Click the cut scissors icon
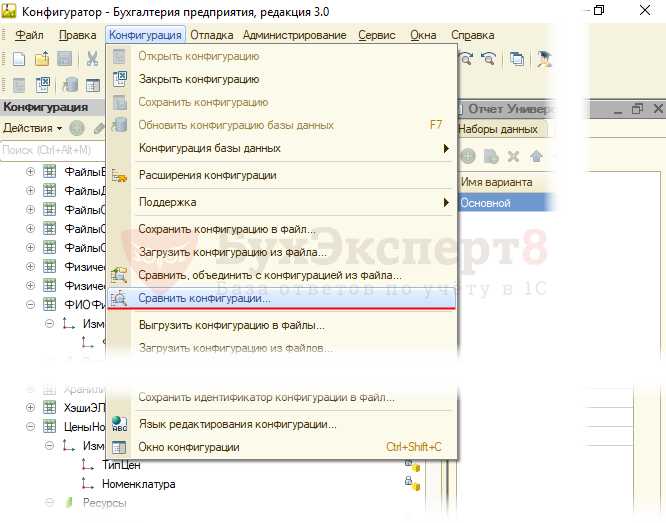The width and height of the screenshot is (666, 523). coord(92,59)
